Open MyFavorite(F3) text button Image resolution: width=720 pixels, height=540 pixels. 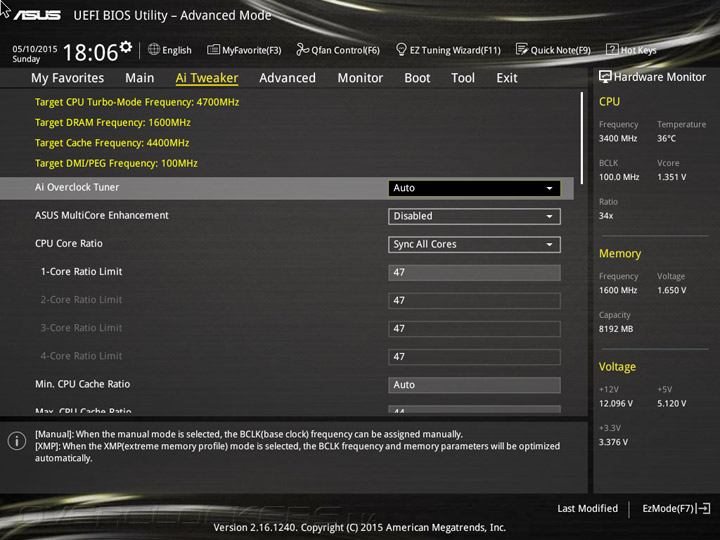[x=252, y=50]
